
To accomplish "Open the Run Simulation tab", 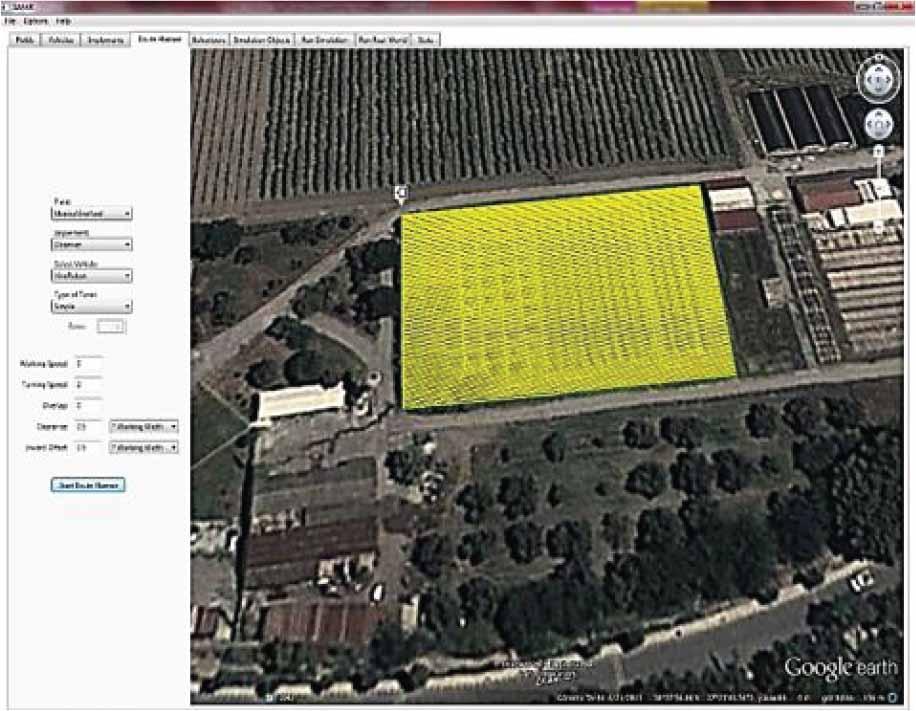I will [x=325, y=40].
